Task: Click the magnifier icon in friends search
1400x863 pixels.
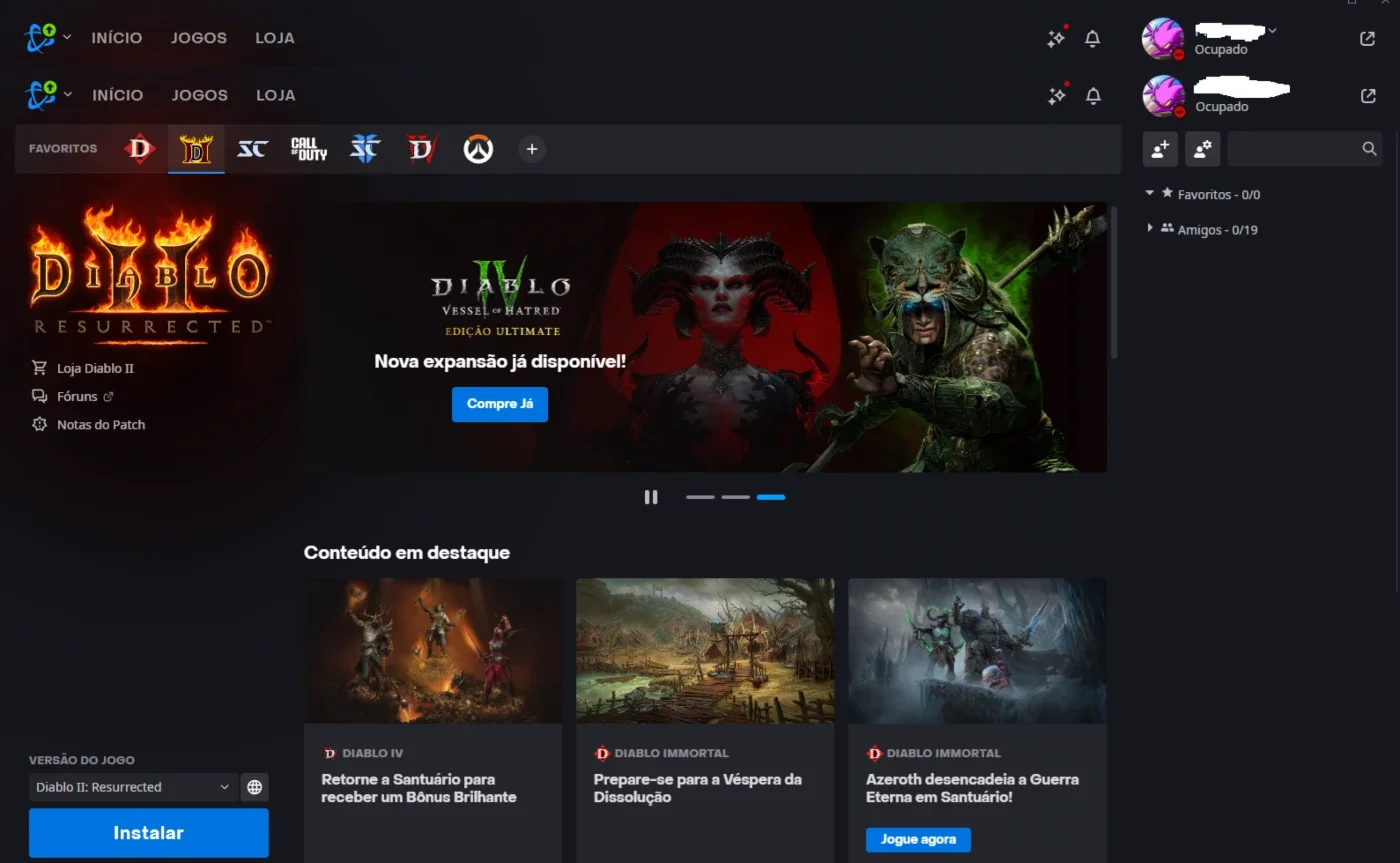Action: click(x=1369, y=149)
